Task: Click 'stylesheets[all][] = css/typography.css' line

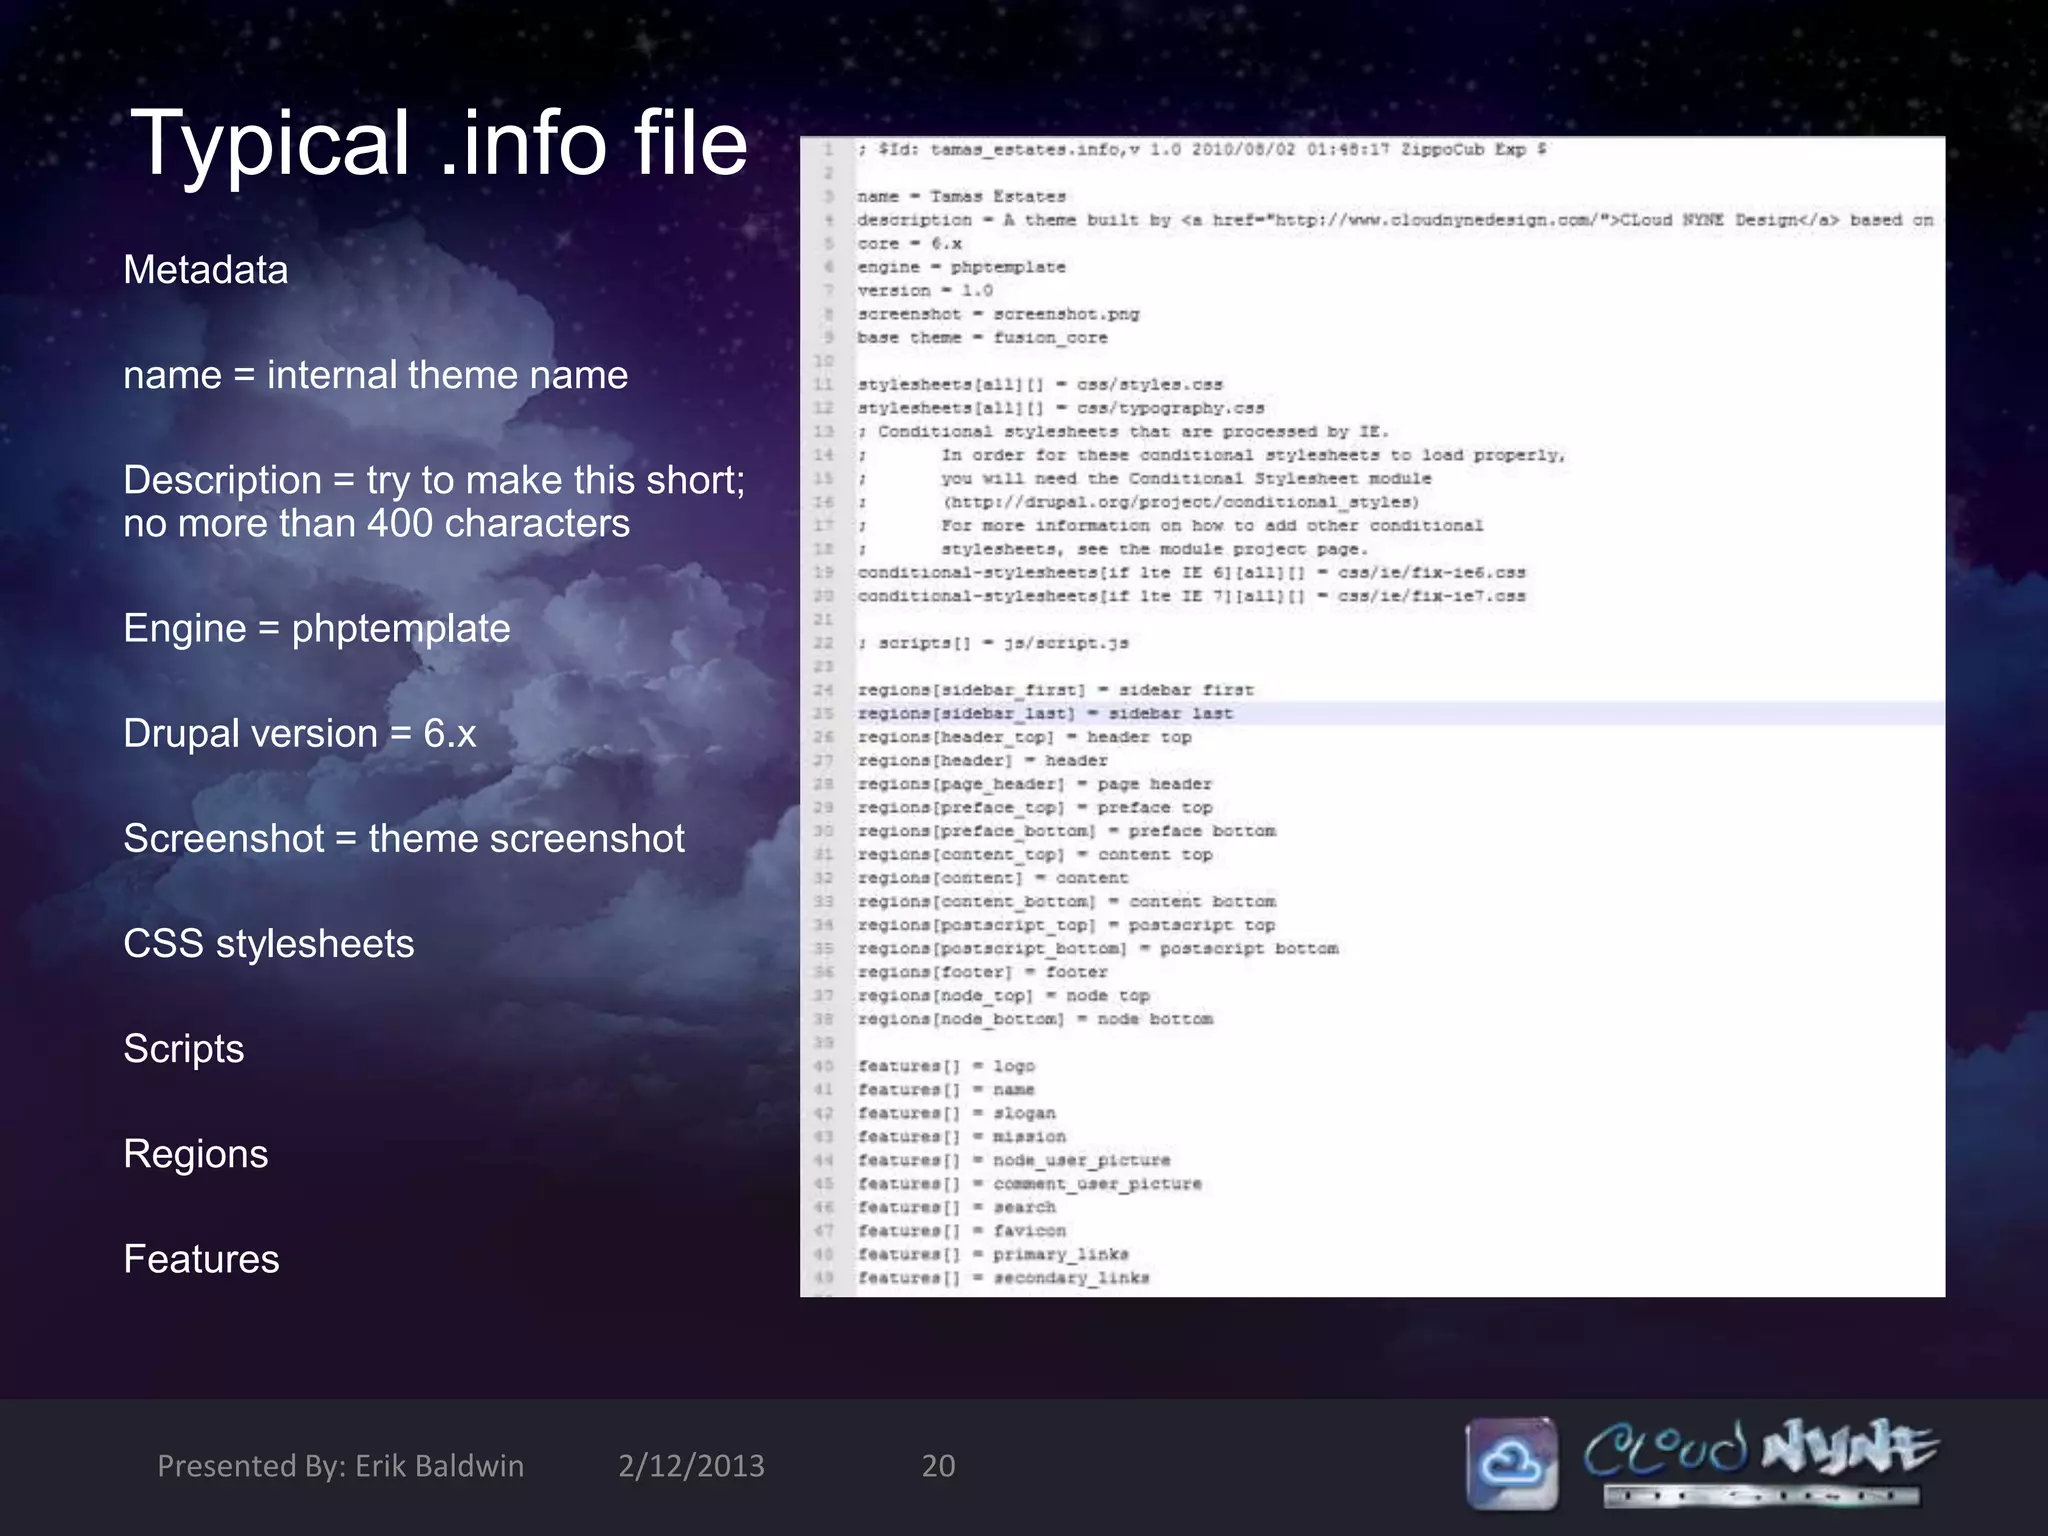Action: click(x=1061, y=408)
